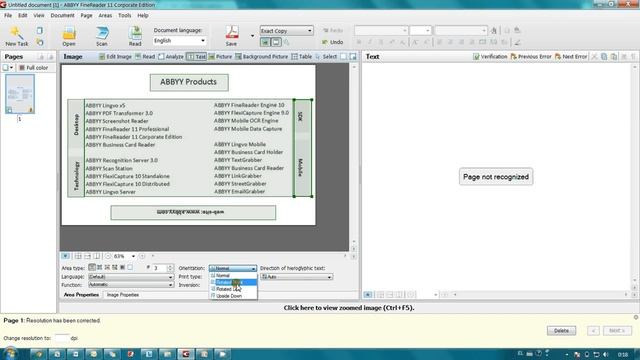The image size is (640, 360).
Task: Open the Help menu
Action: [142, 16]
